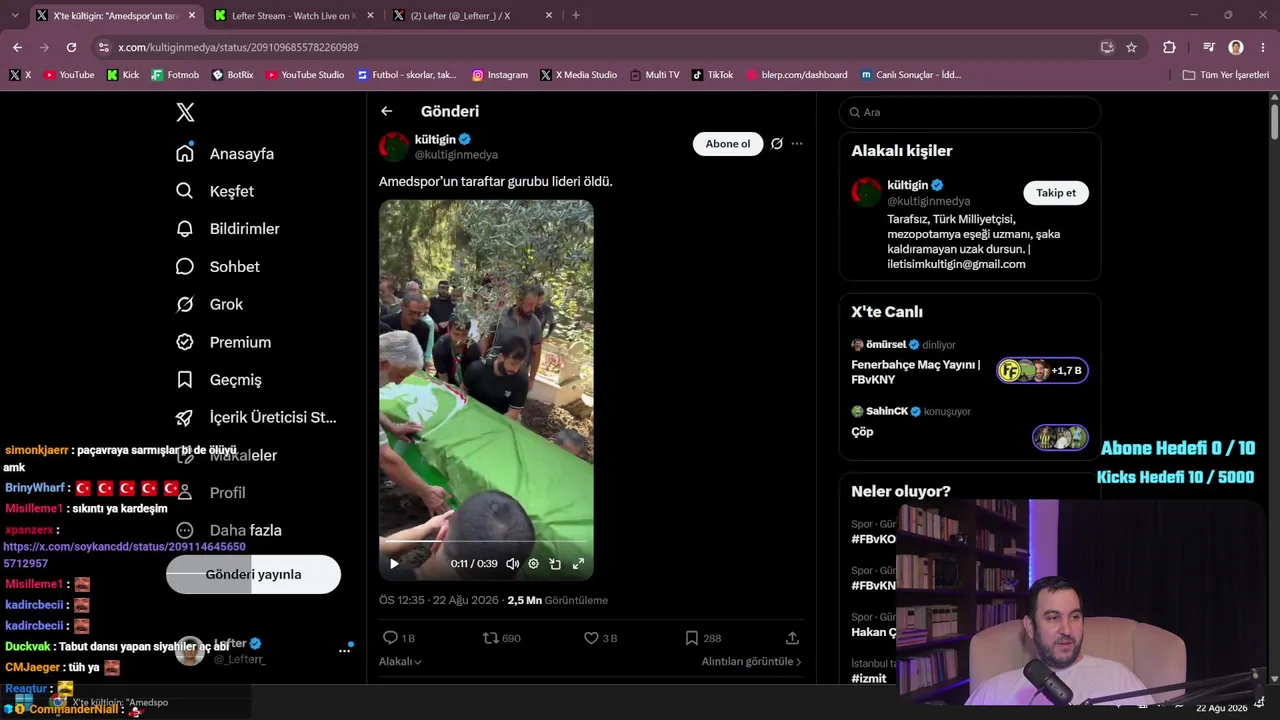Open video settings gear icon

tap(534, 564)
